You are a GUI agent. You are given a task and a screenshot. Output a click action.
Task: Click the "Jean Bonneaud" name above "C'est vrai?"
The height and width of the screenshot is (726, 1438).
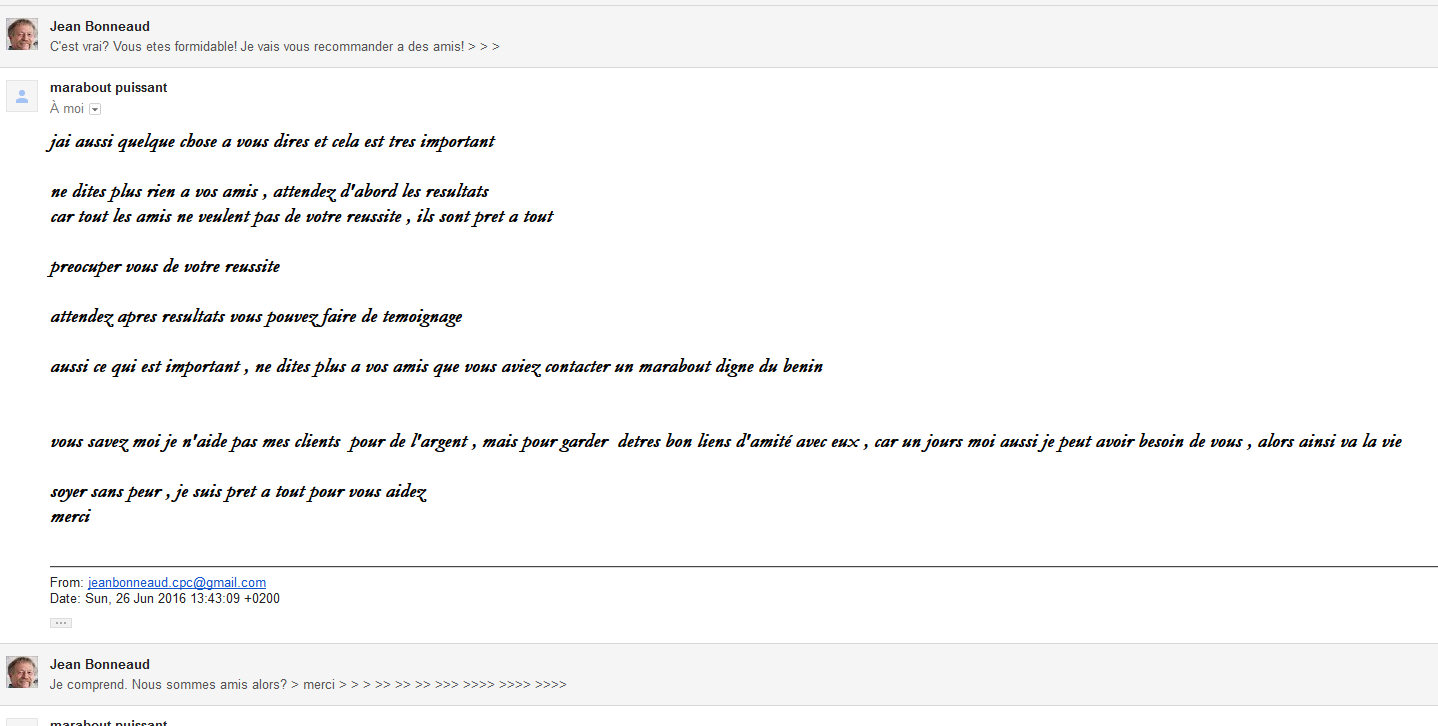point(100,26)
